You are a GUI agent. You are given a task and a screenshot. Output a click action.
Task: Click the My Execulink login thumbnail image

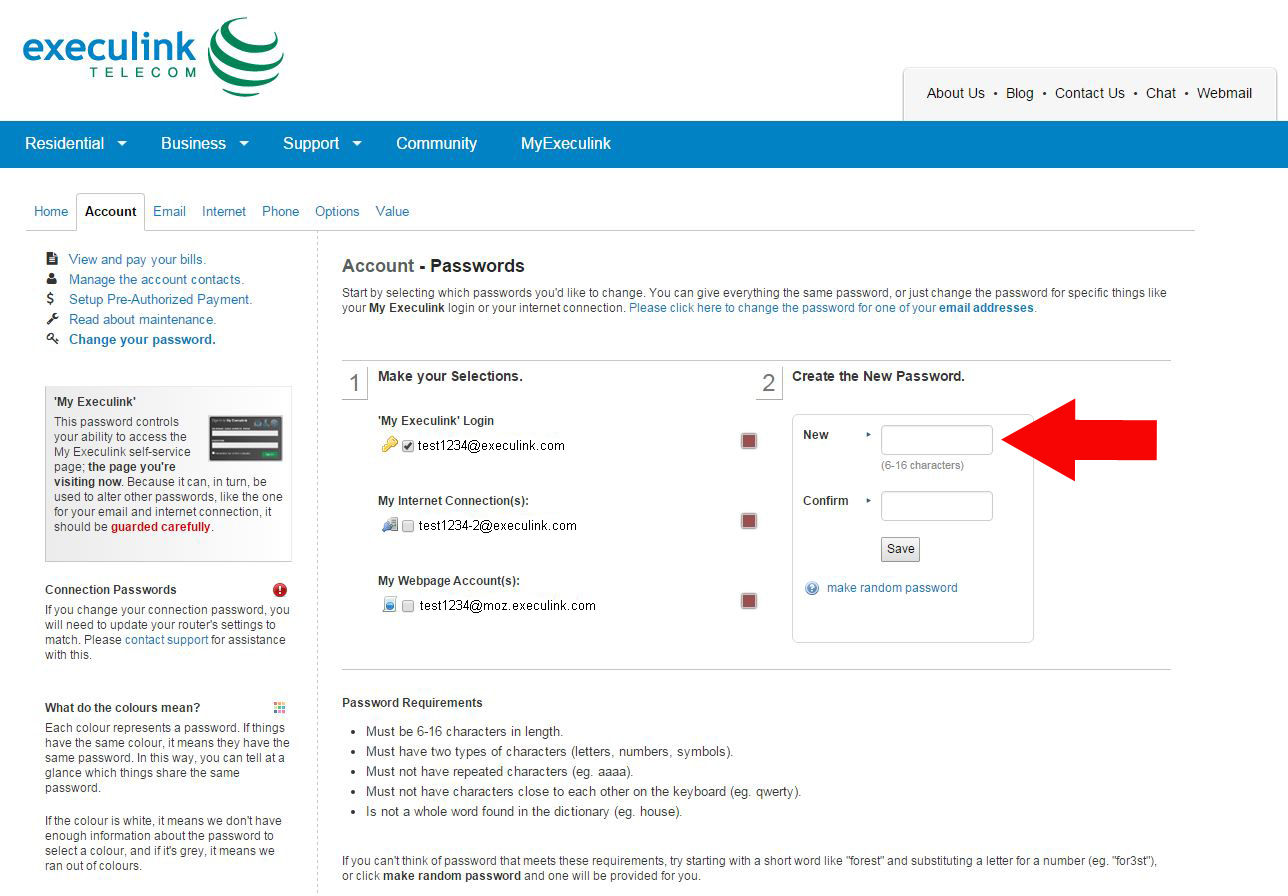tap(245, 438)
